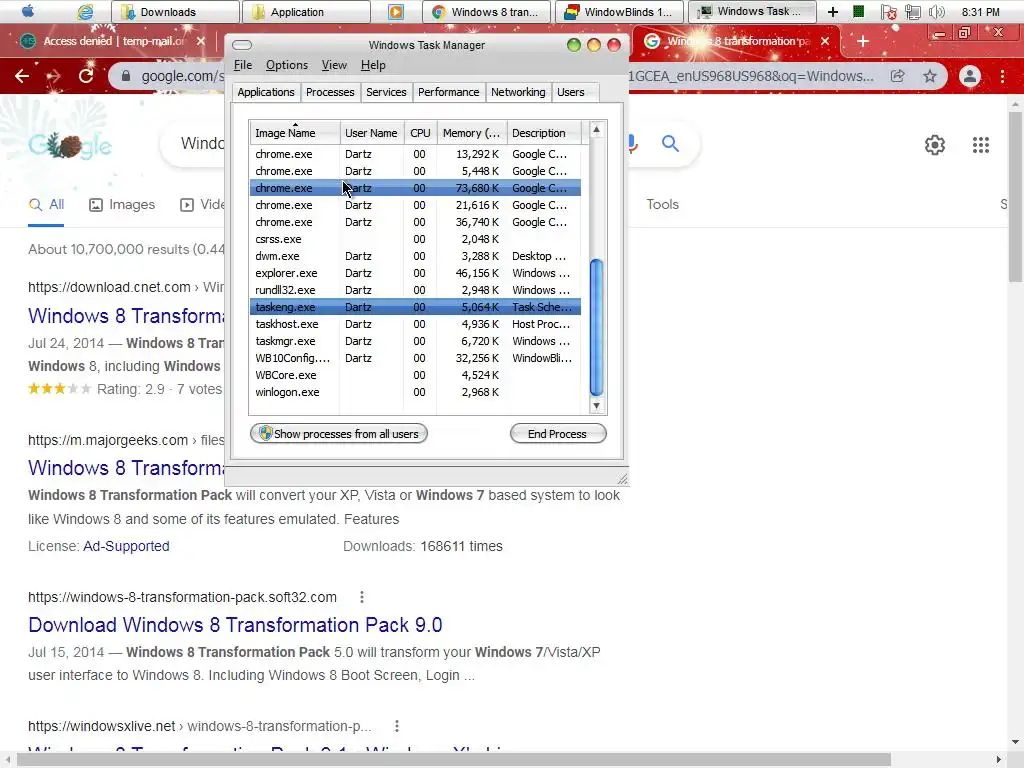Bookmark this page with star icon

point(930,76)
